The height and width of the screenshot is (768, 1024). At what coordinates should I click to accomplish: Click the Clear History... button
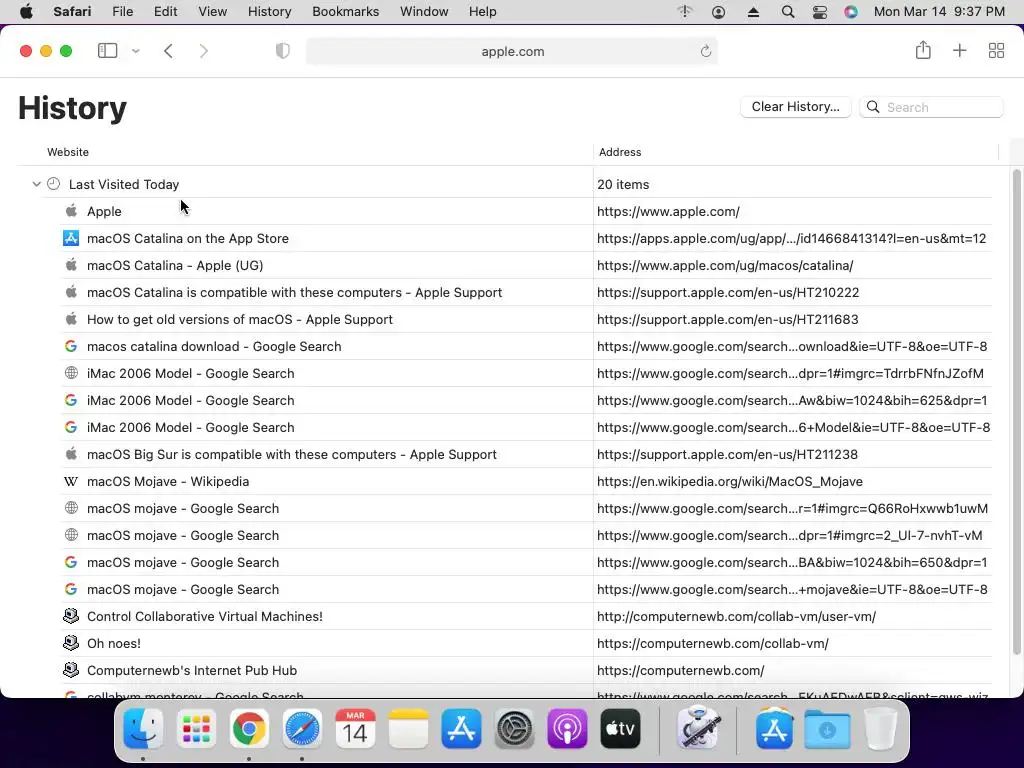(795, 107)
